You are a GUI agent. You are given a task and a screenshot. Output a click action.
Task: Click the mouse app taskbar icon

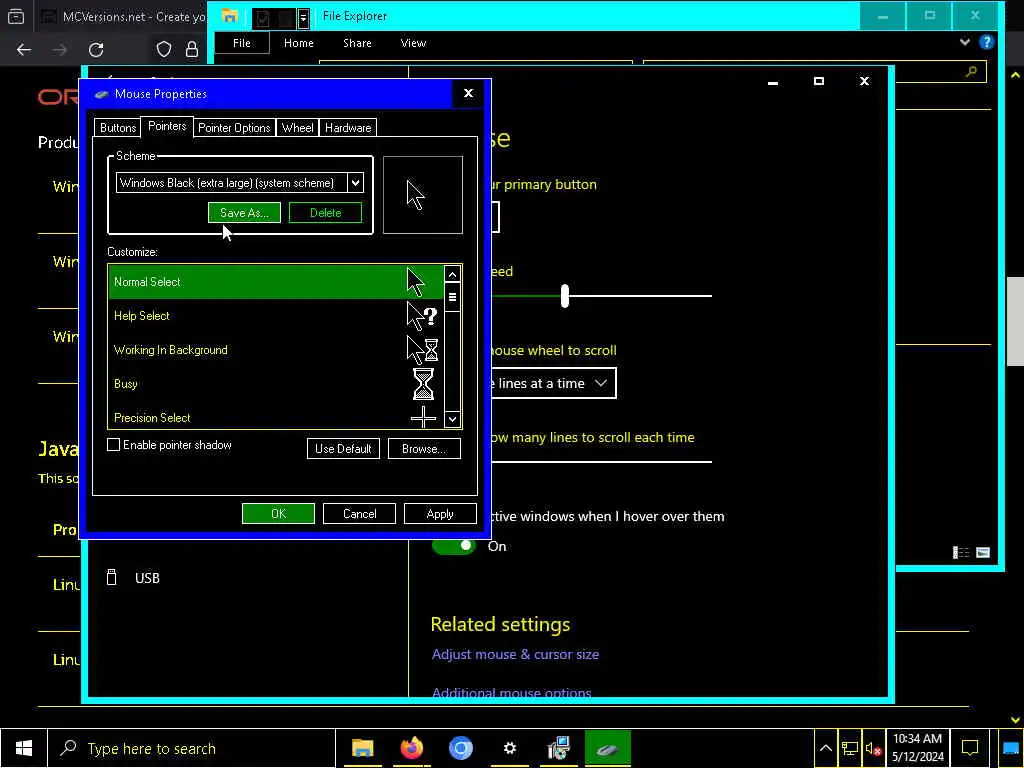(607, 748)
